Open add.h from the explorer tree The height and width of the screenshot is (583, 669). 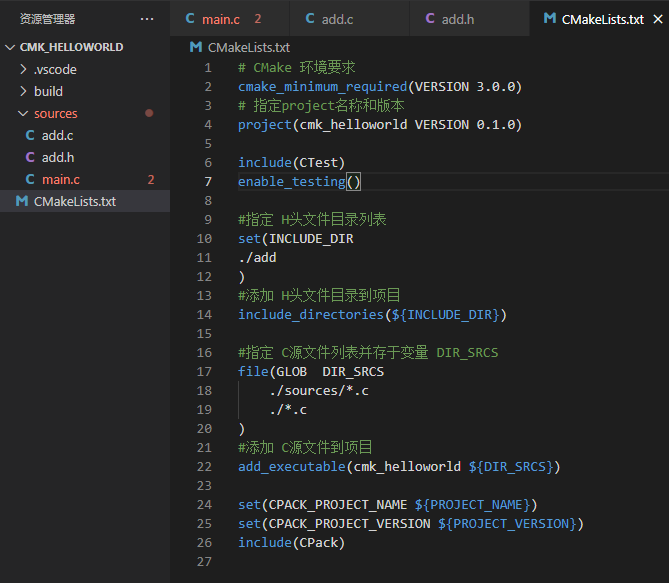(x=57, y=157)
